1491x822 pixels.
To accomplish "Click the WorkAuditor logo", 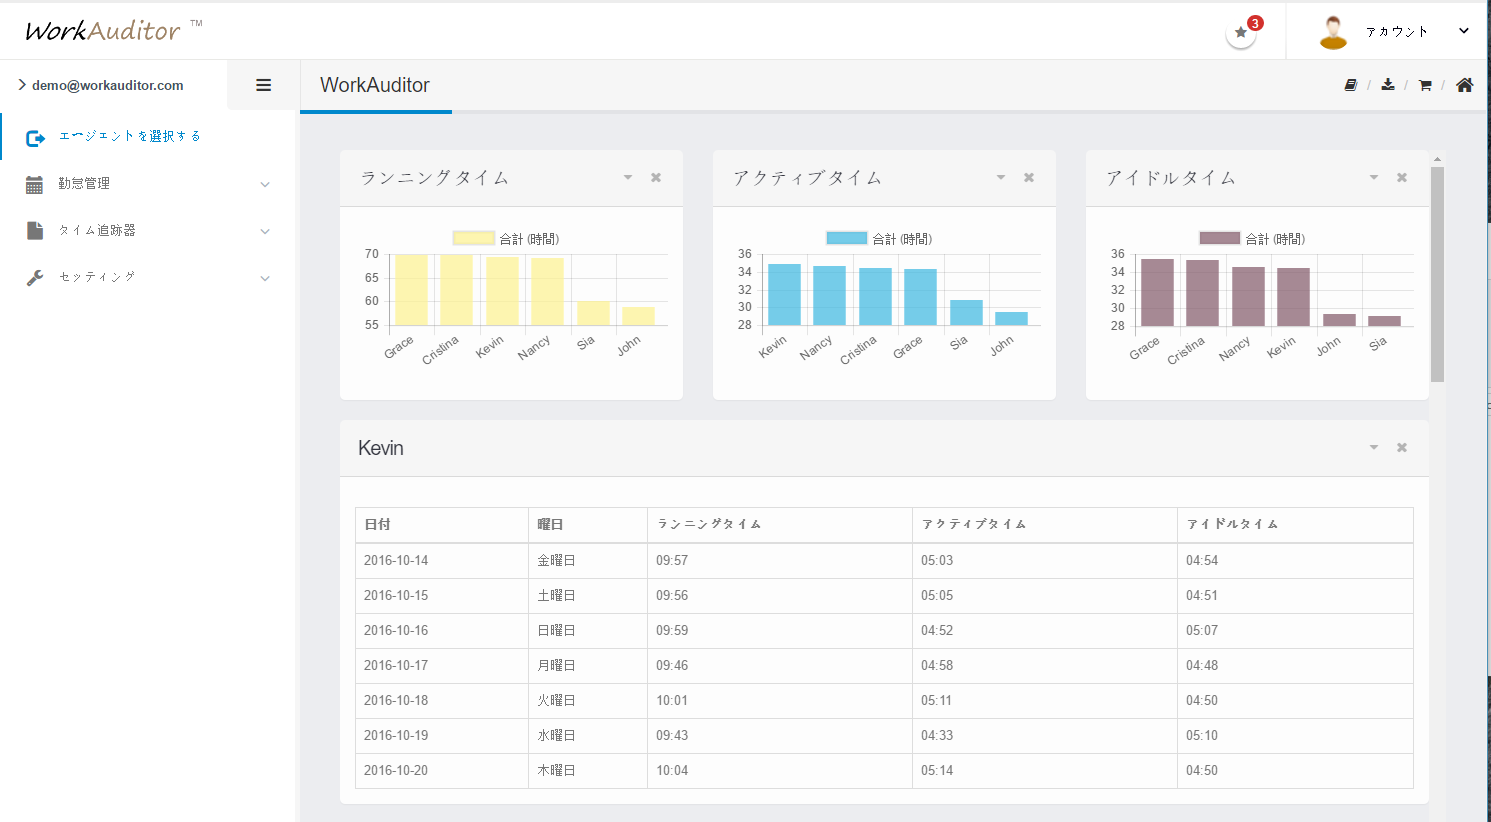I will click(112, 30).
